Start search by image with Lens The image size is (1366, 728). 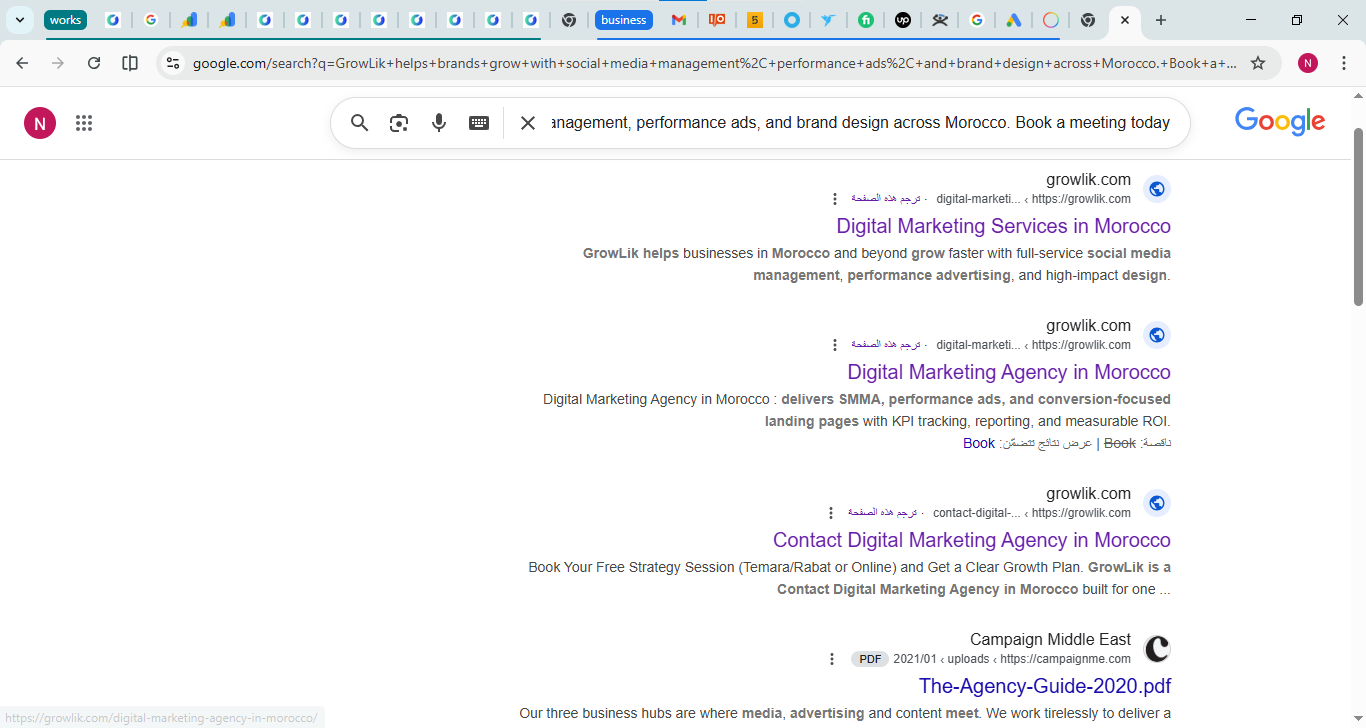(x=399, y=123)
